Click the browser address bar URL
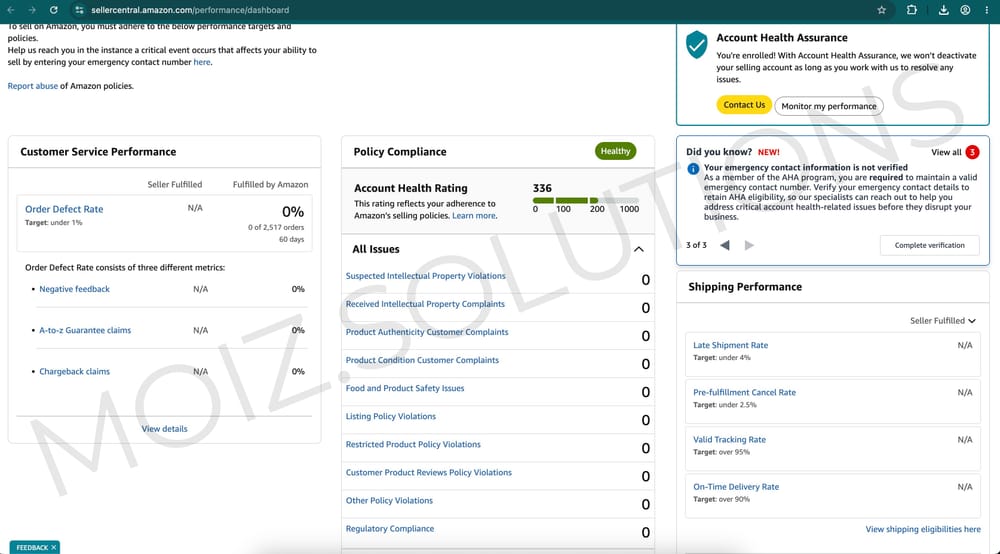Image resolution: width=1000 pixels, height=554 pixels. [x=189, y=10]
